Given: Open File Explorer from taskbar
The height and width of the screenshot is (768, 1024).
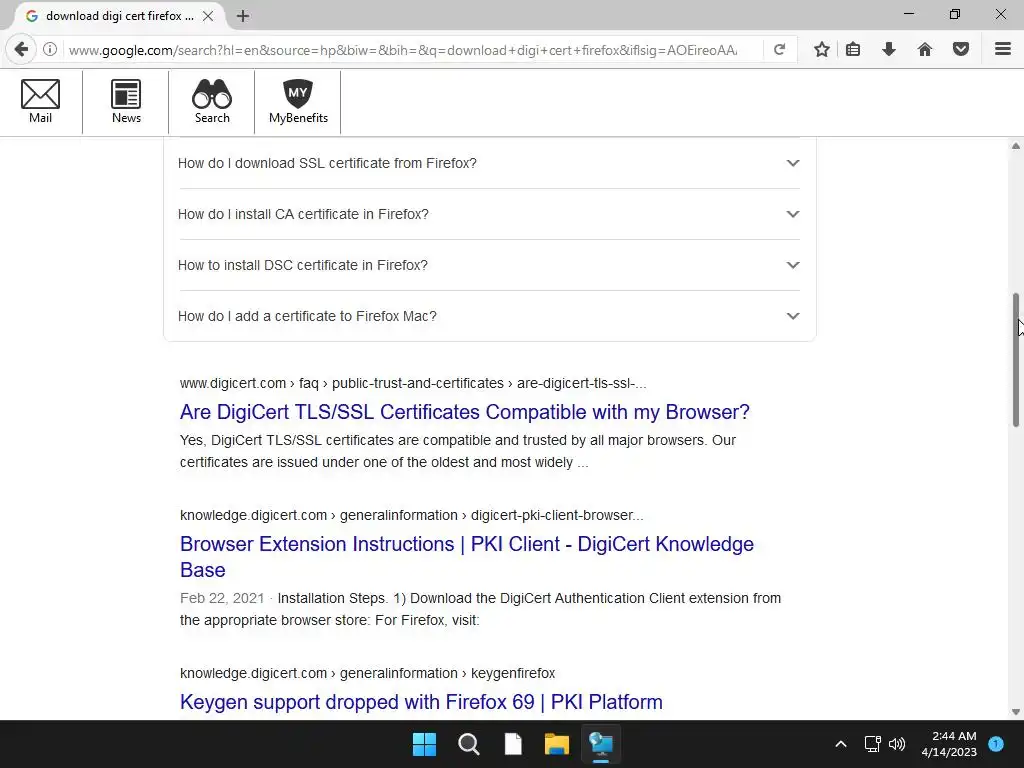Looking at the screenshot, I should [557, 744].
